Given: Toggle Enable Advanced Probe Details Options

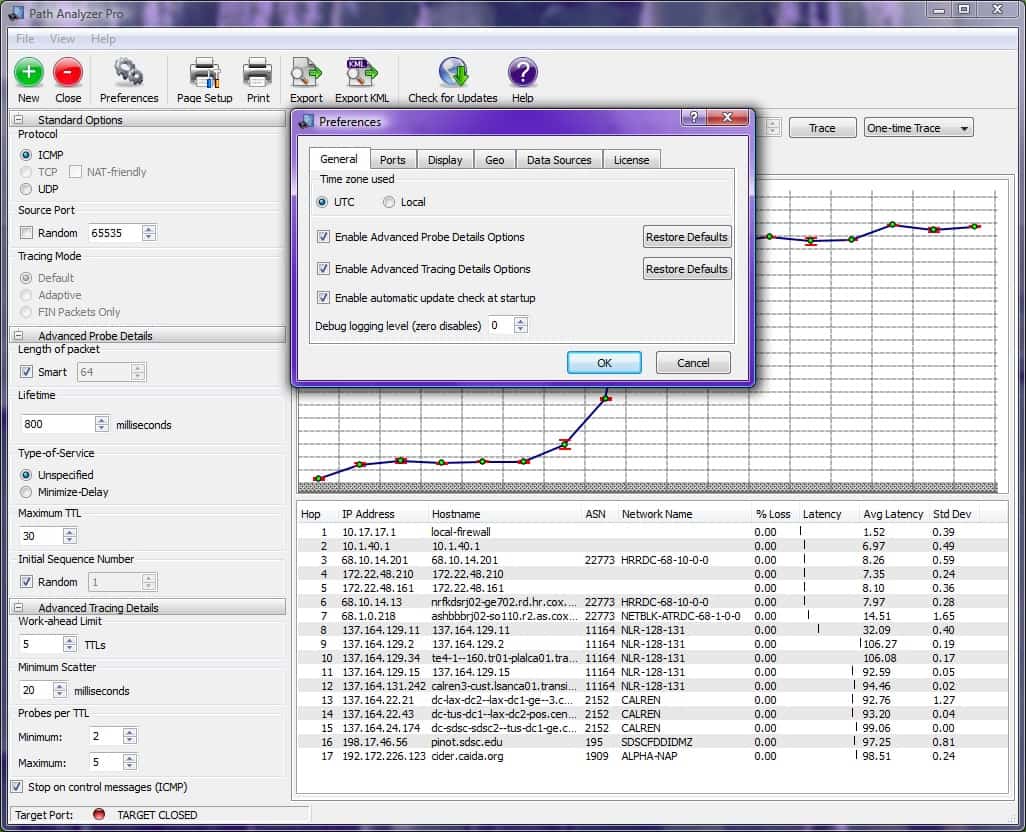Looking at the screenshot, I should (x=323, y=237).
